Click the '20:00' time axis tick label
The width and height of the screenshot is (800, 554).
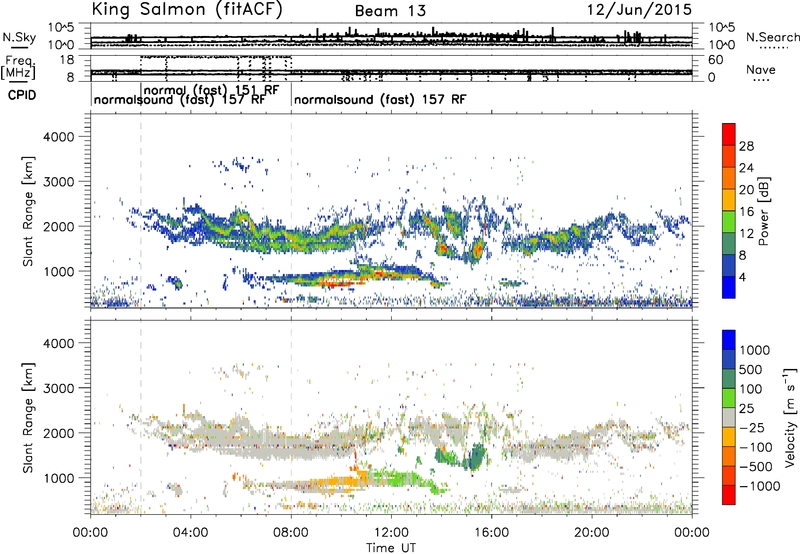pos(591,533)
